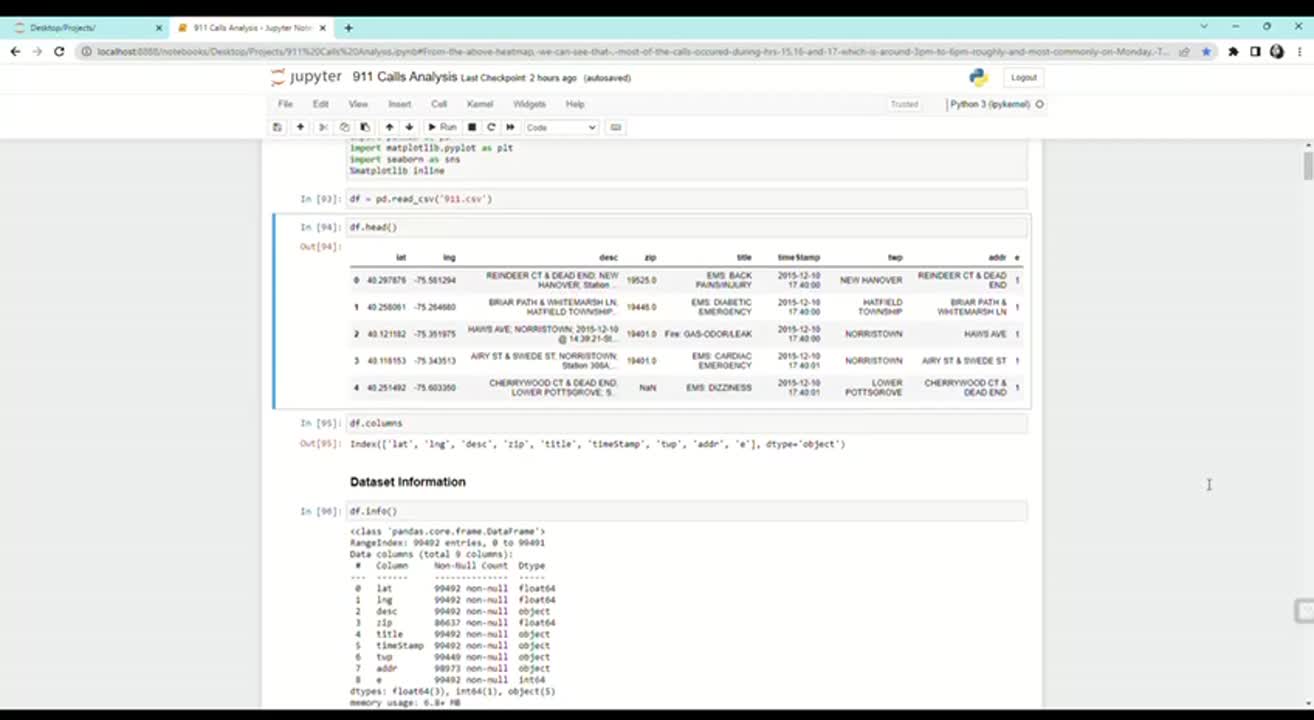Cut selected cells with scissors icon
This screenshot has width=1314, height=720.
[323, 127]
